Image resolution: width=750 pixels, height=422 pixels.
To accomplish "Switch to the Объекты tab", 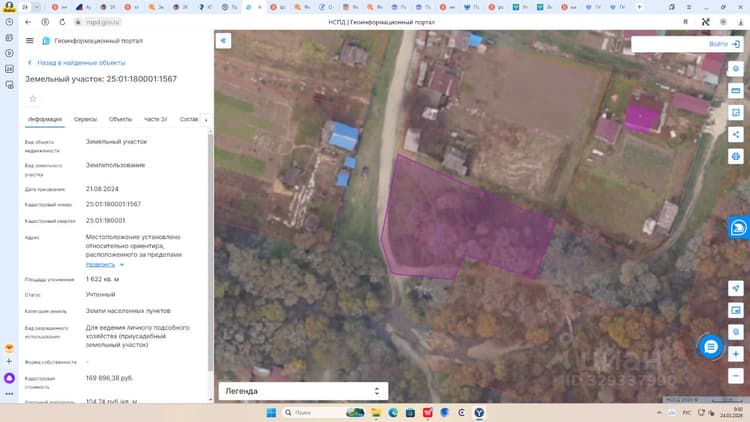I will tap(120, 119).
